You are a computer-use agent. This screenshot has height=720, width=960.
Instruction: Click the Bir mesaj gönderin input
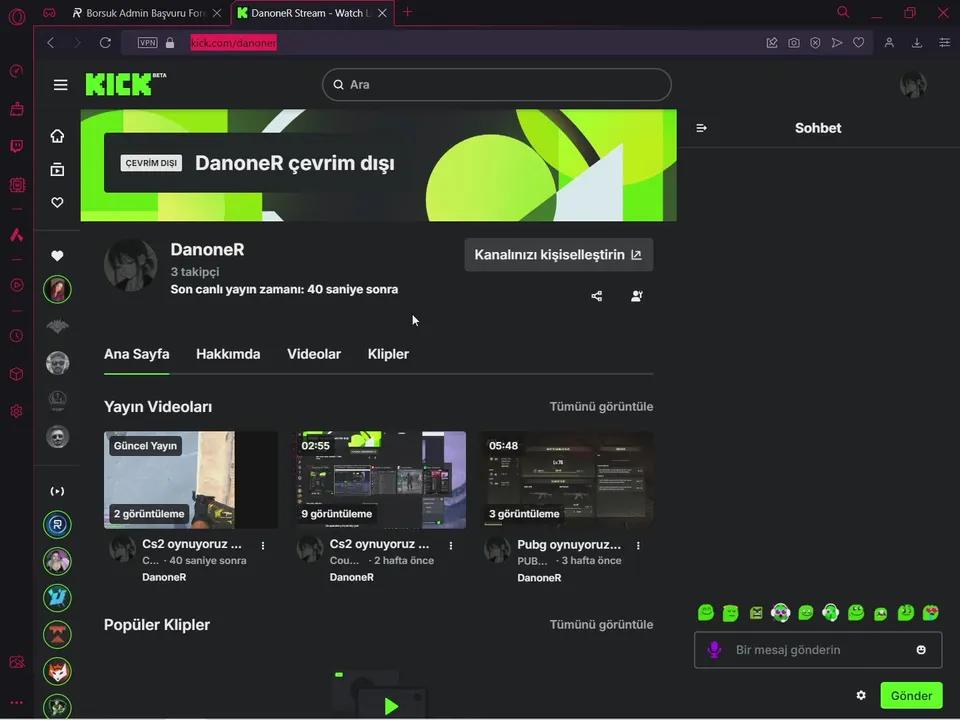coord(818,650)
